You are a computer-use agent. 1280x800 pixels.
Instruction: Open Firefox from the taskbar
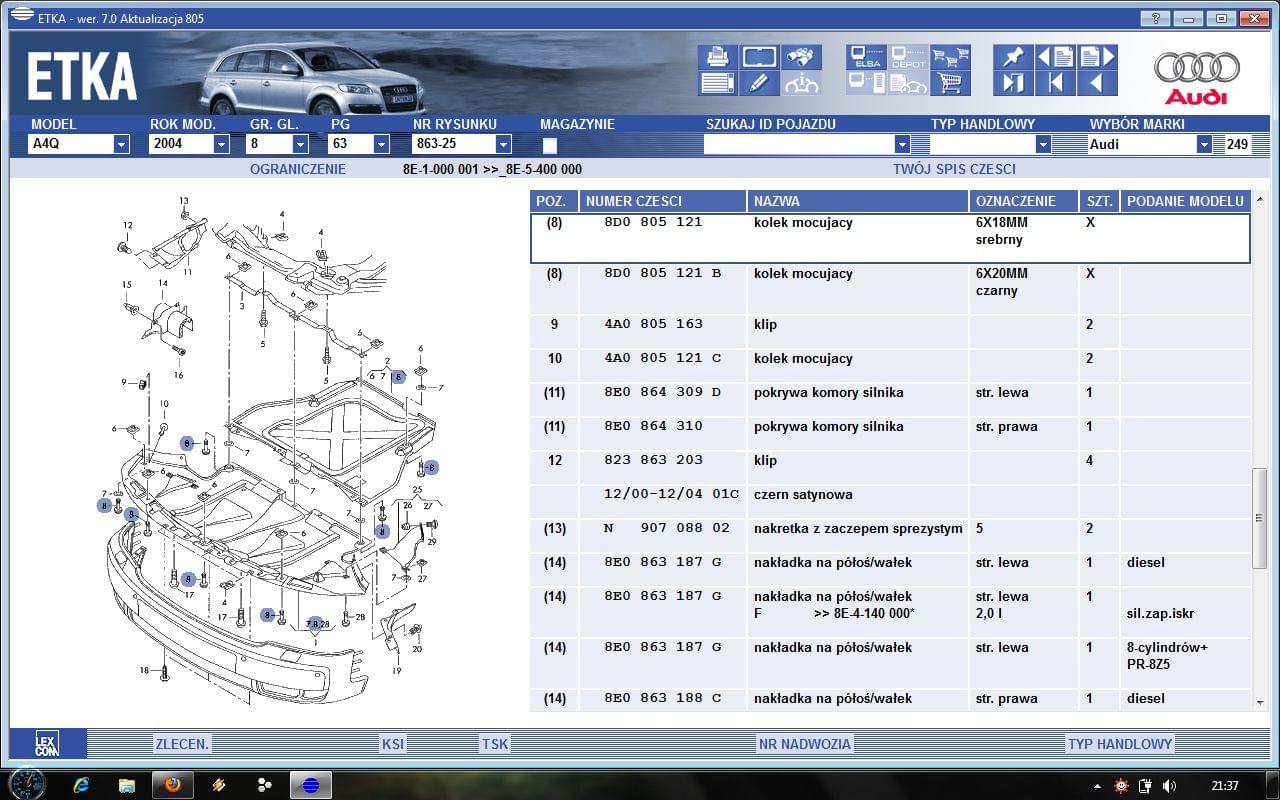[x=172, y=785]
